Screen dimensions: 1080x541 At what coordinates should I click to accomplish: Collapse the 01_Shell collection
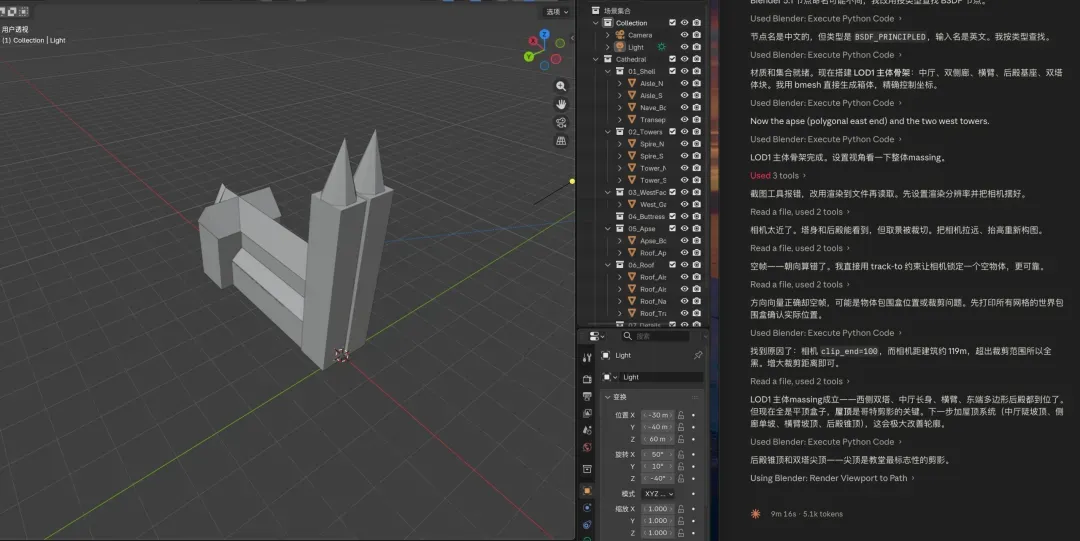point(608,71)
